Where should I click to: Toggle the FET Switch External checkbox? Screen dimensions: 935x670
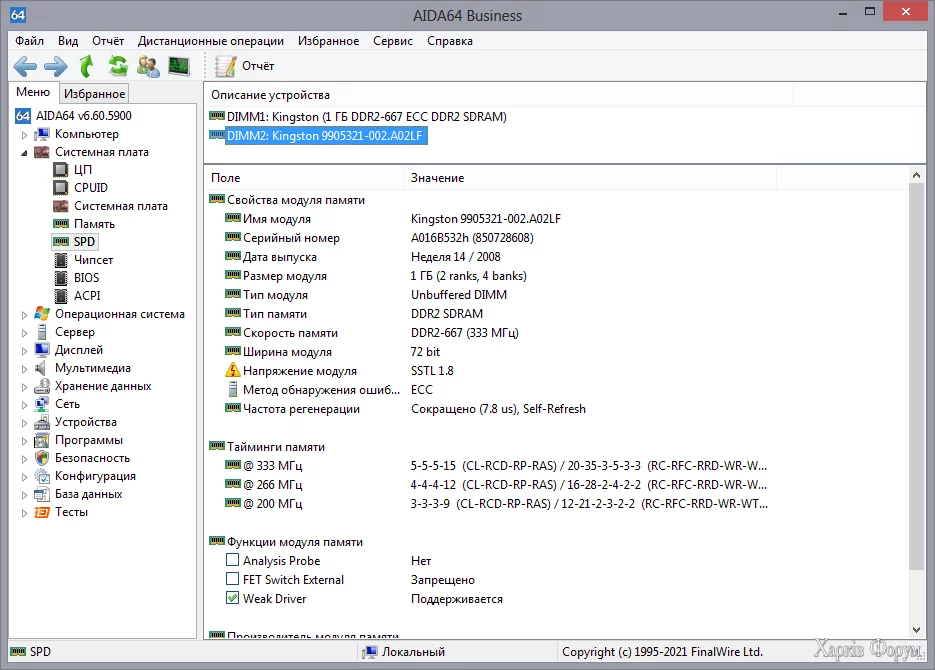pyautogui.click(x=233, y=580)
